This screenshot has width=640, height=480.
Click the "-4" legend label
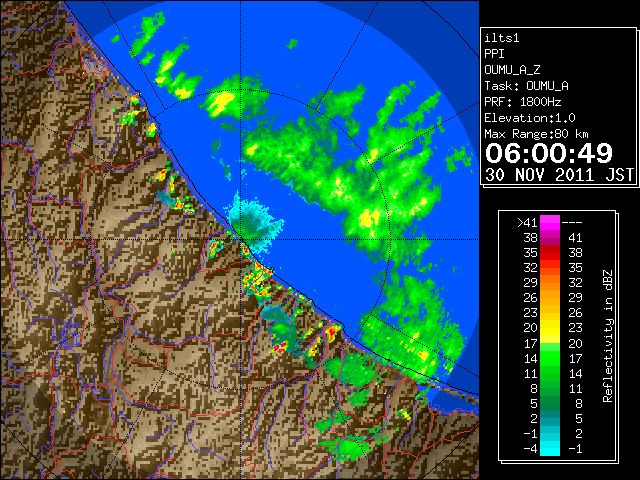click(x=530, y=449)
